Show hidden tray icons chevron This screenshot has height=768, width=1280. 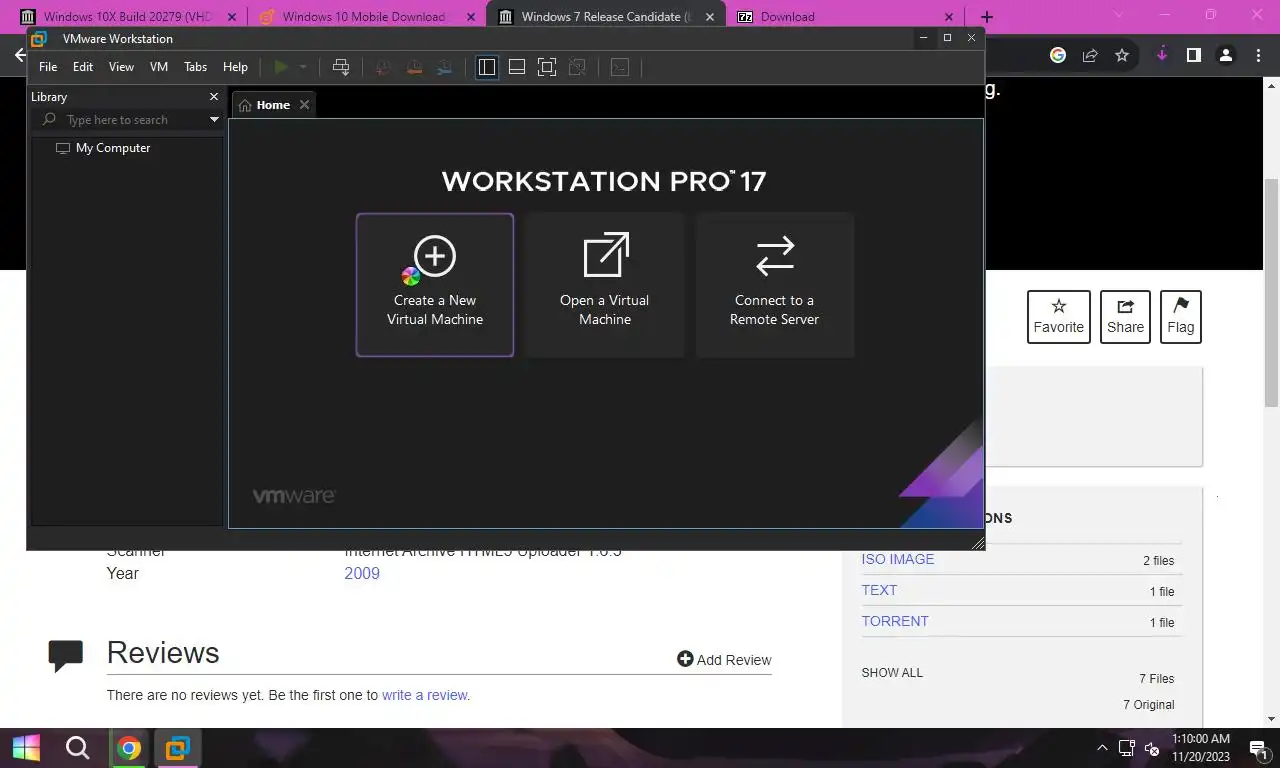point(1102,748)
